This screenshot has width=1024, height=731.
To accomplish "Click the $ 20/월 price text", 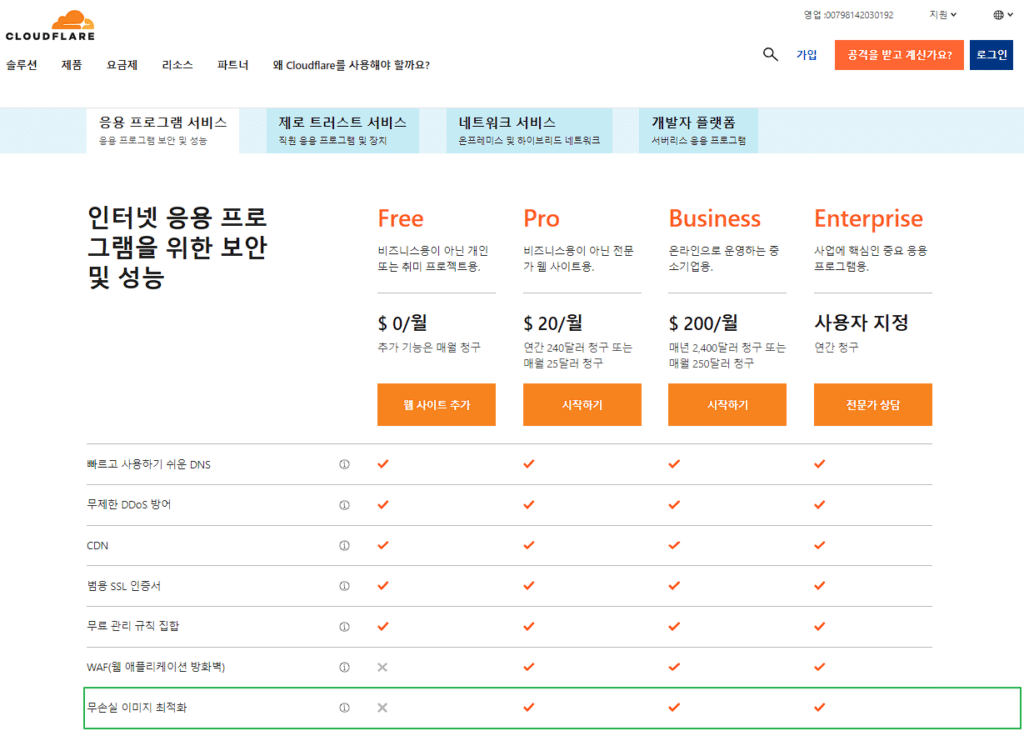I will pos(552,322).
